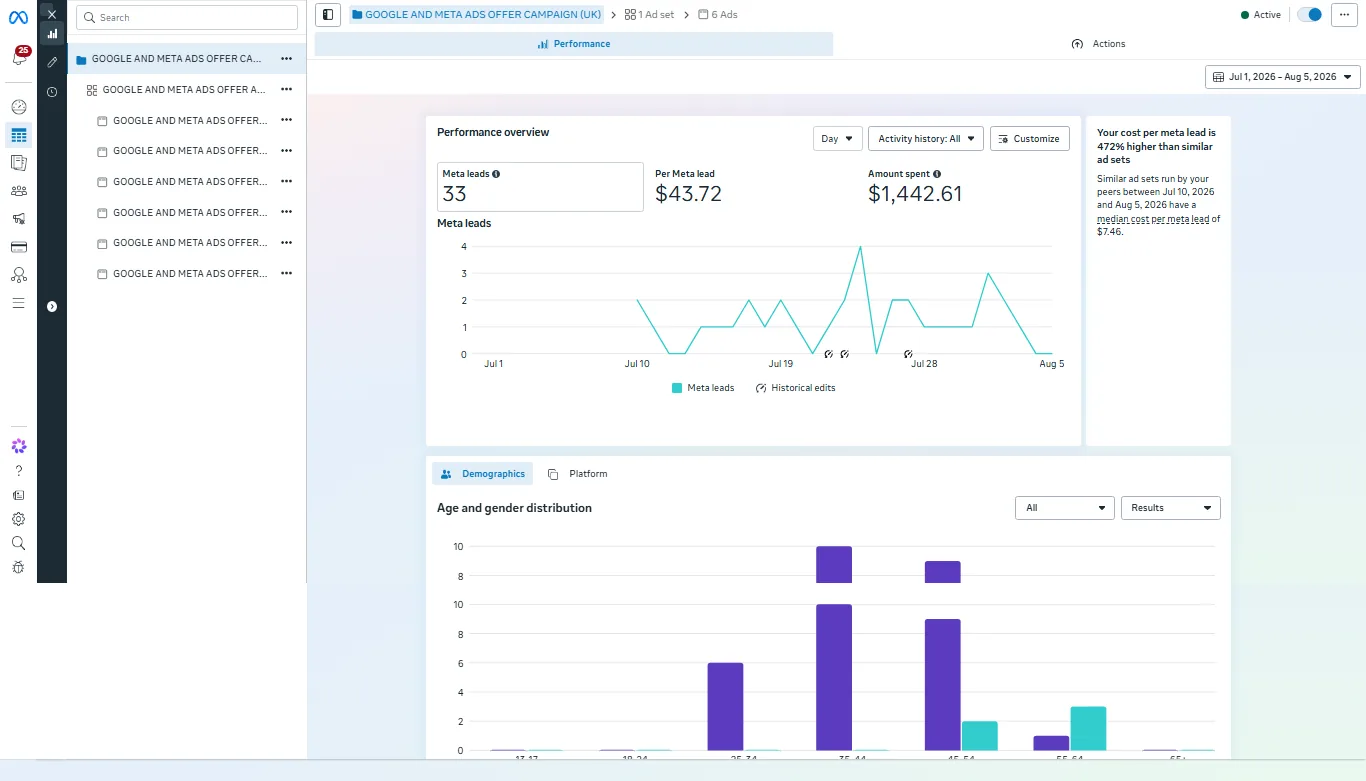1366x781 pixels.
Task: Close the side panel with X icon
Action: click(x=52, y=14)
